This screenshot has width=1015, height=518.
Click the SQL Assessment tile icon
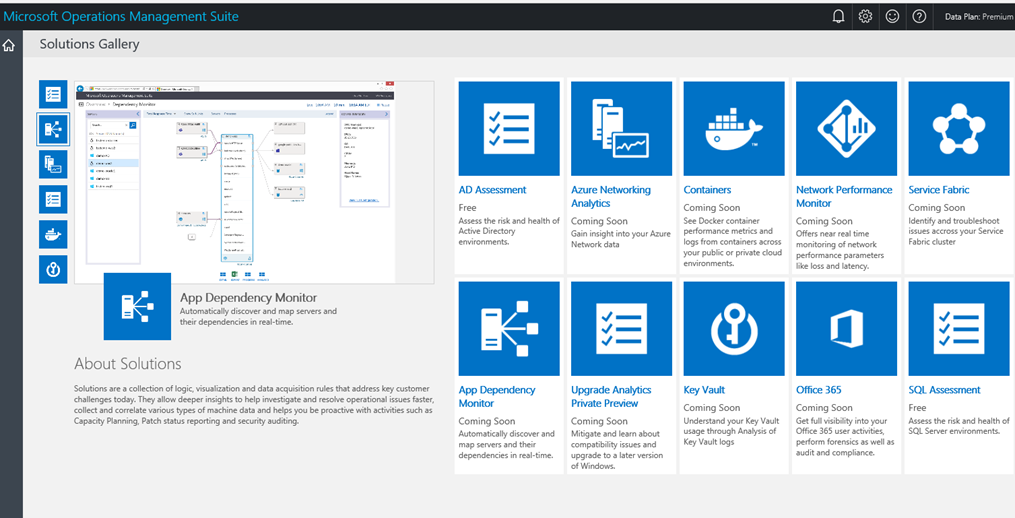point(959,328)
